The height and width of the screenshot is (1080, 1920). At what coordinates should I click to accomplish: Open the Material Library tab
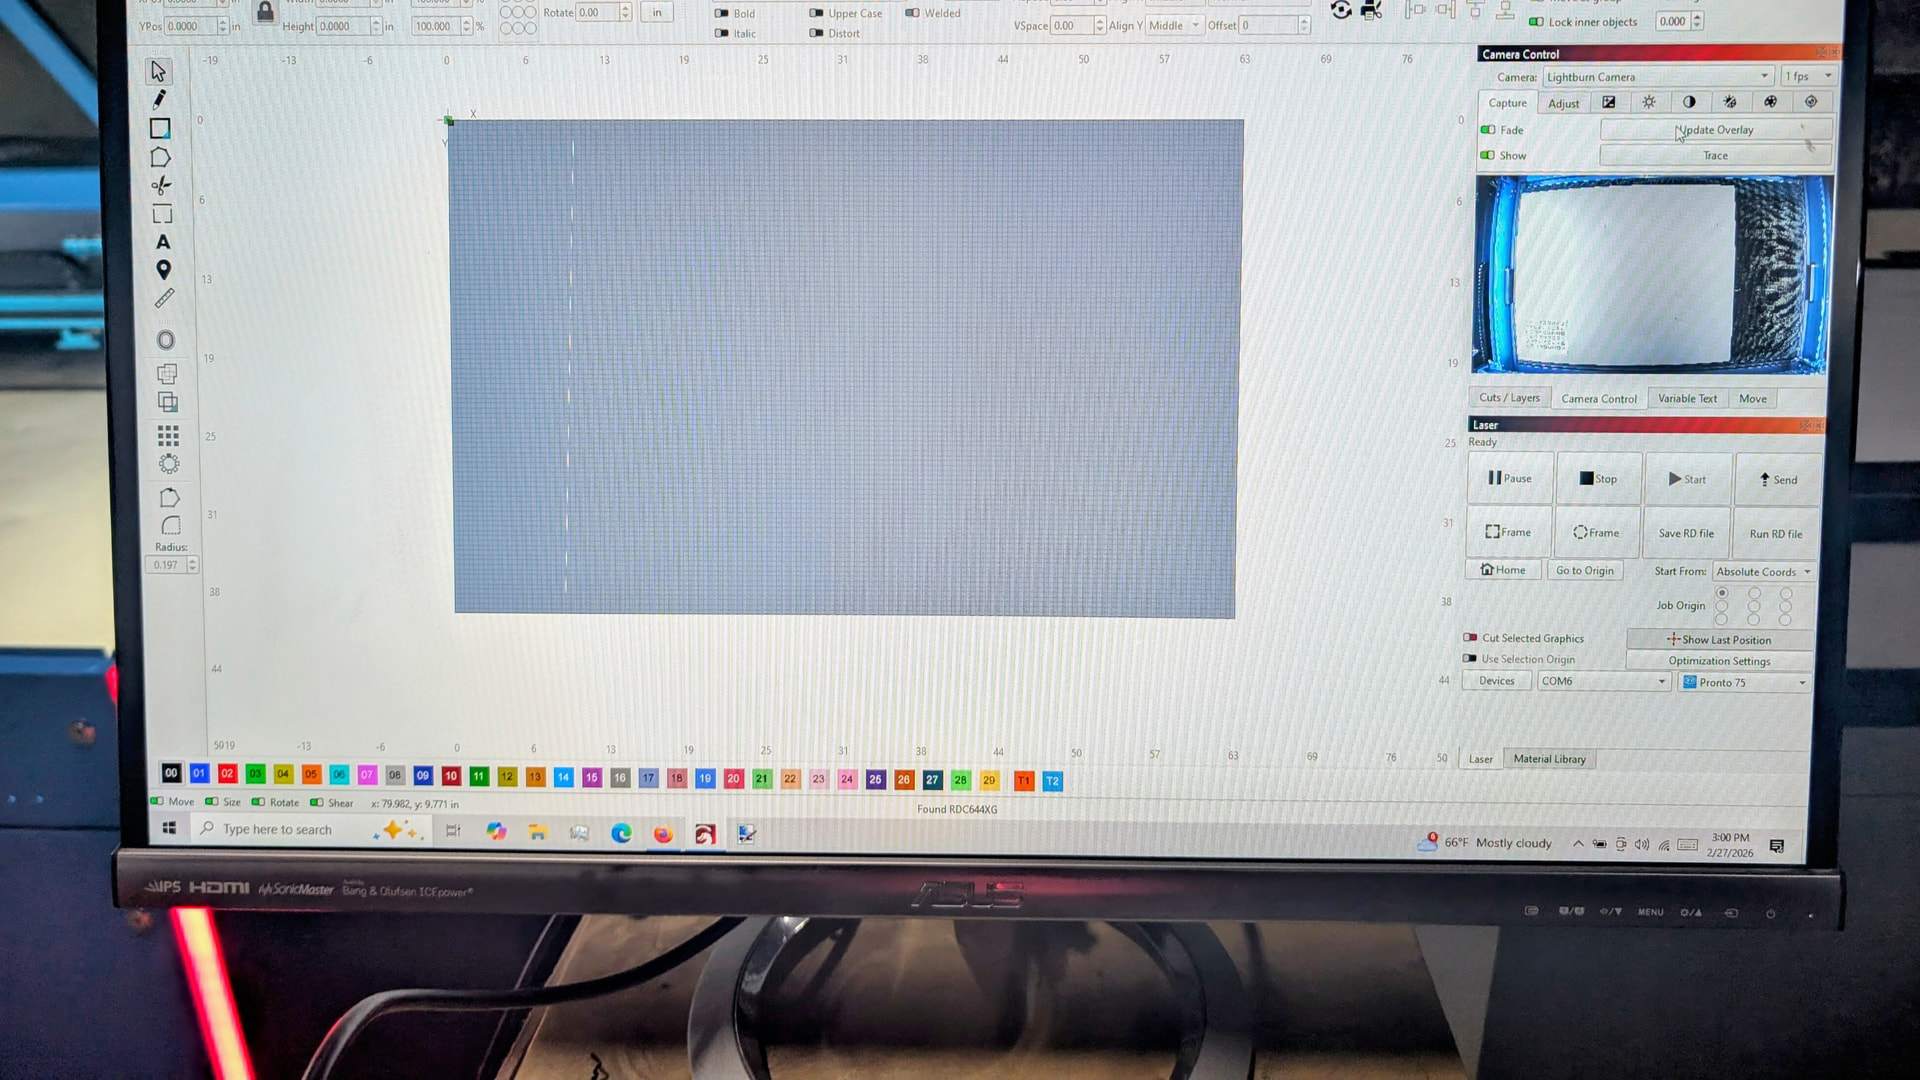pos(1548,759)
